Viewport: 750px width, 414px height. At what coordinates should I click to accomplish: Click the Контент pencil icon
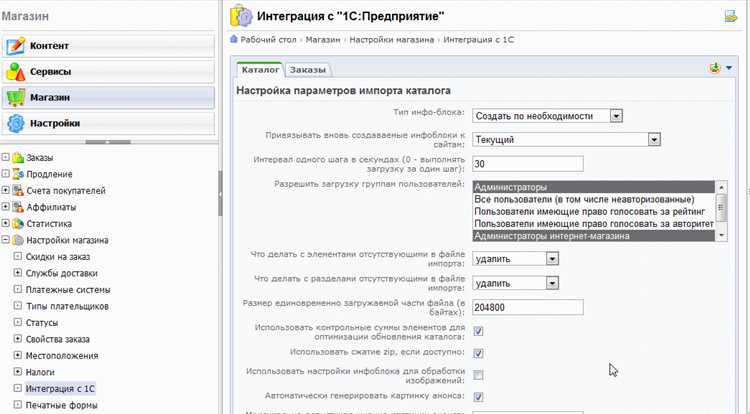16,46
